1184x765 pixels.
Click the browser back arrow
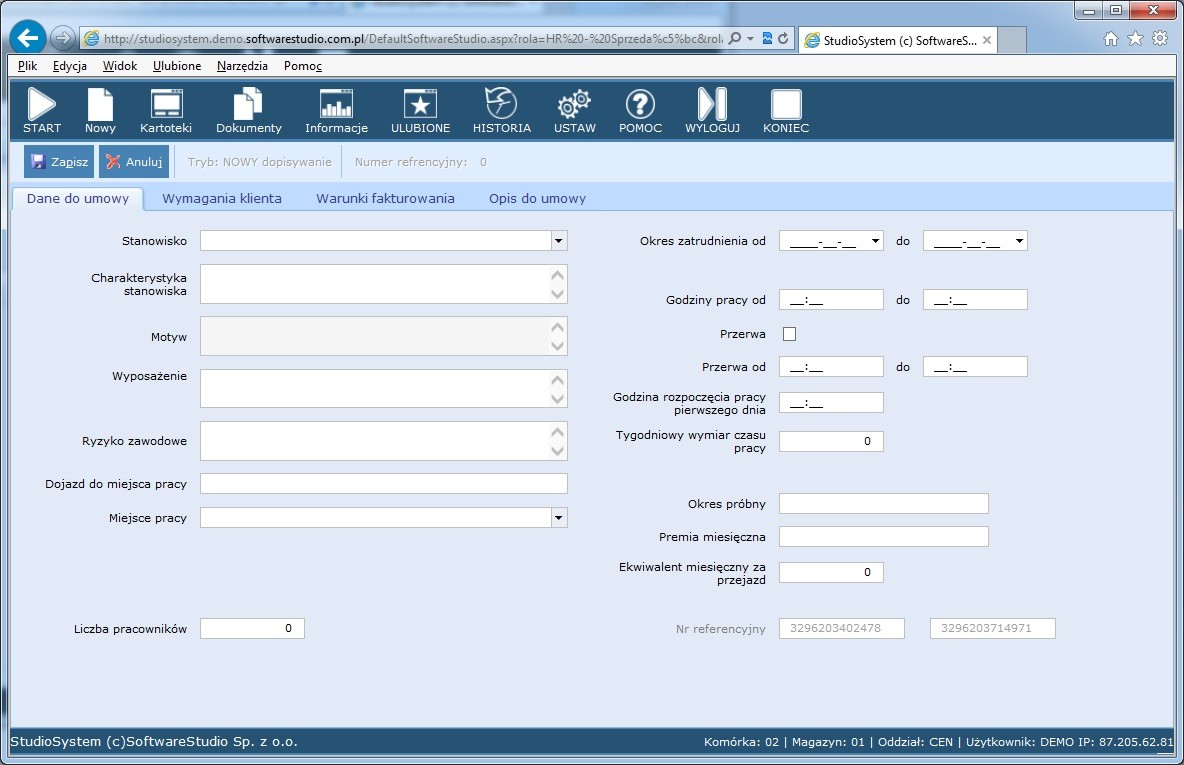(x=28, y=38)
